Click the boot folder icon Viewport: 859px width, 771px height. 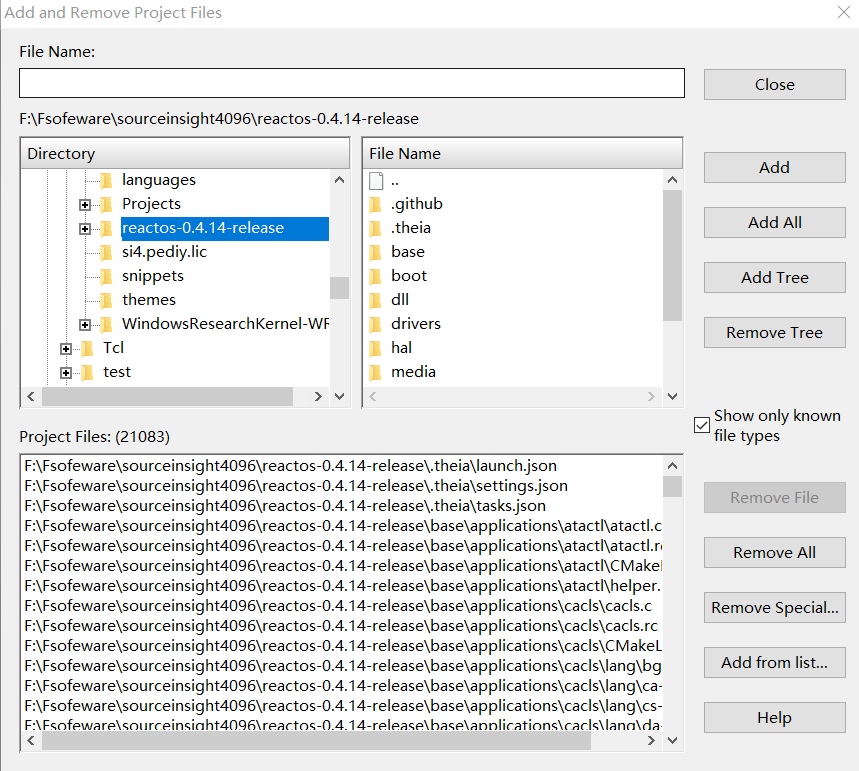tap(375, 276)
